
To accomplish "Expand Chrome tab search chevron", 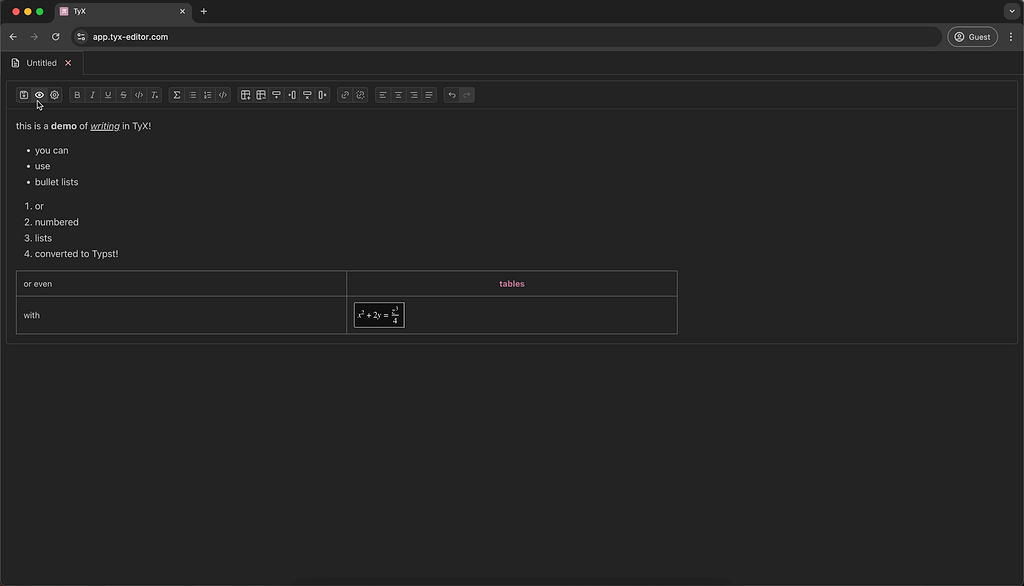I will 1012,11.
